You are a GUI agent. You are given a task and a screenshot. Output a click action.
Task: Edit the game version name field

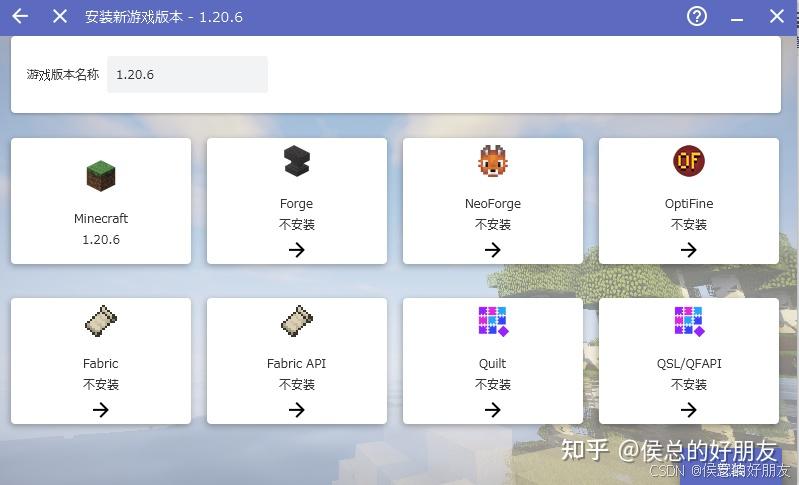(x=187, y=74)
